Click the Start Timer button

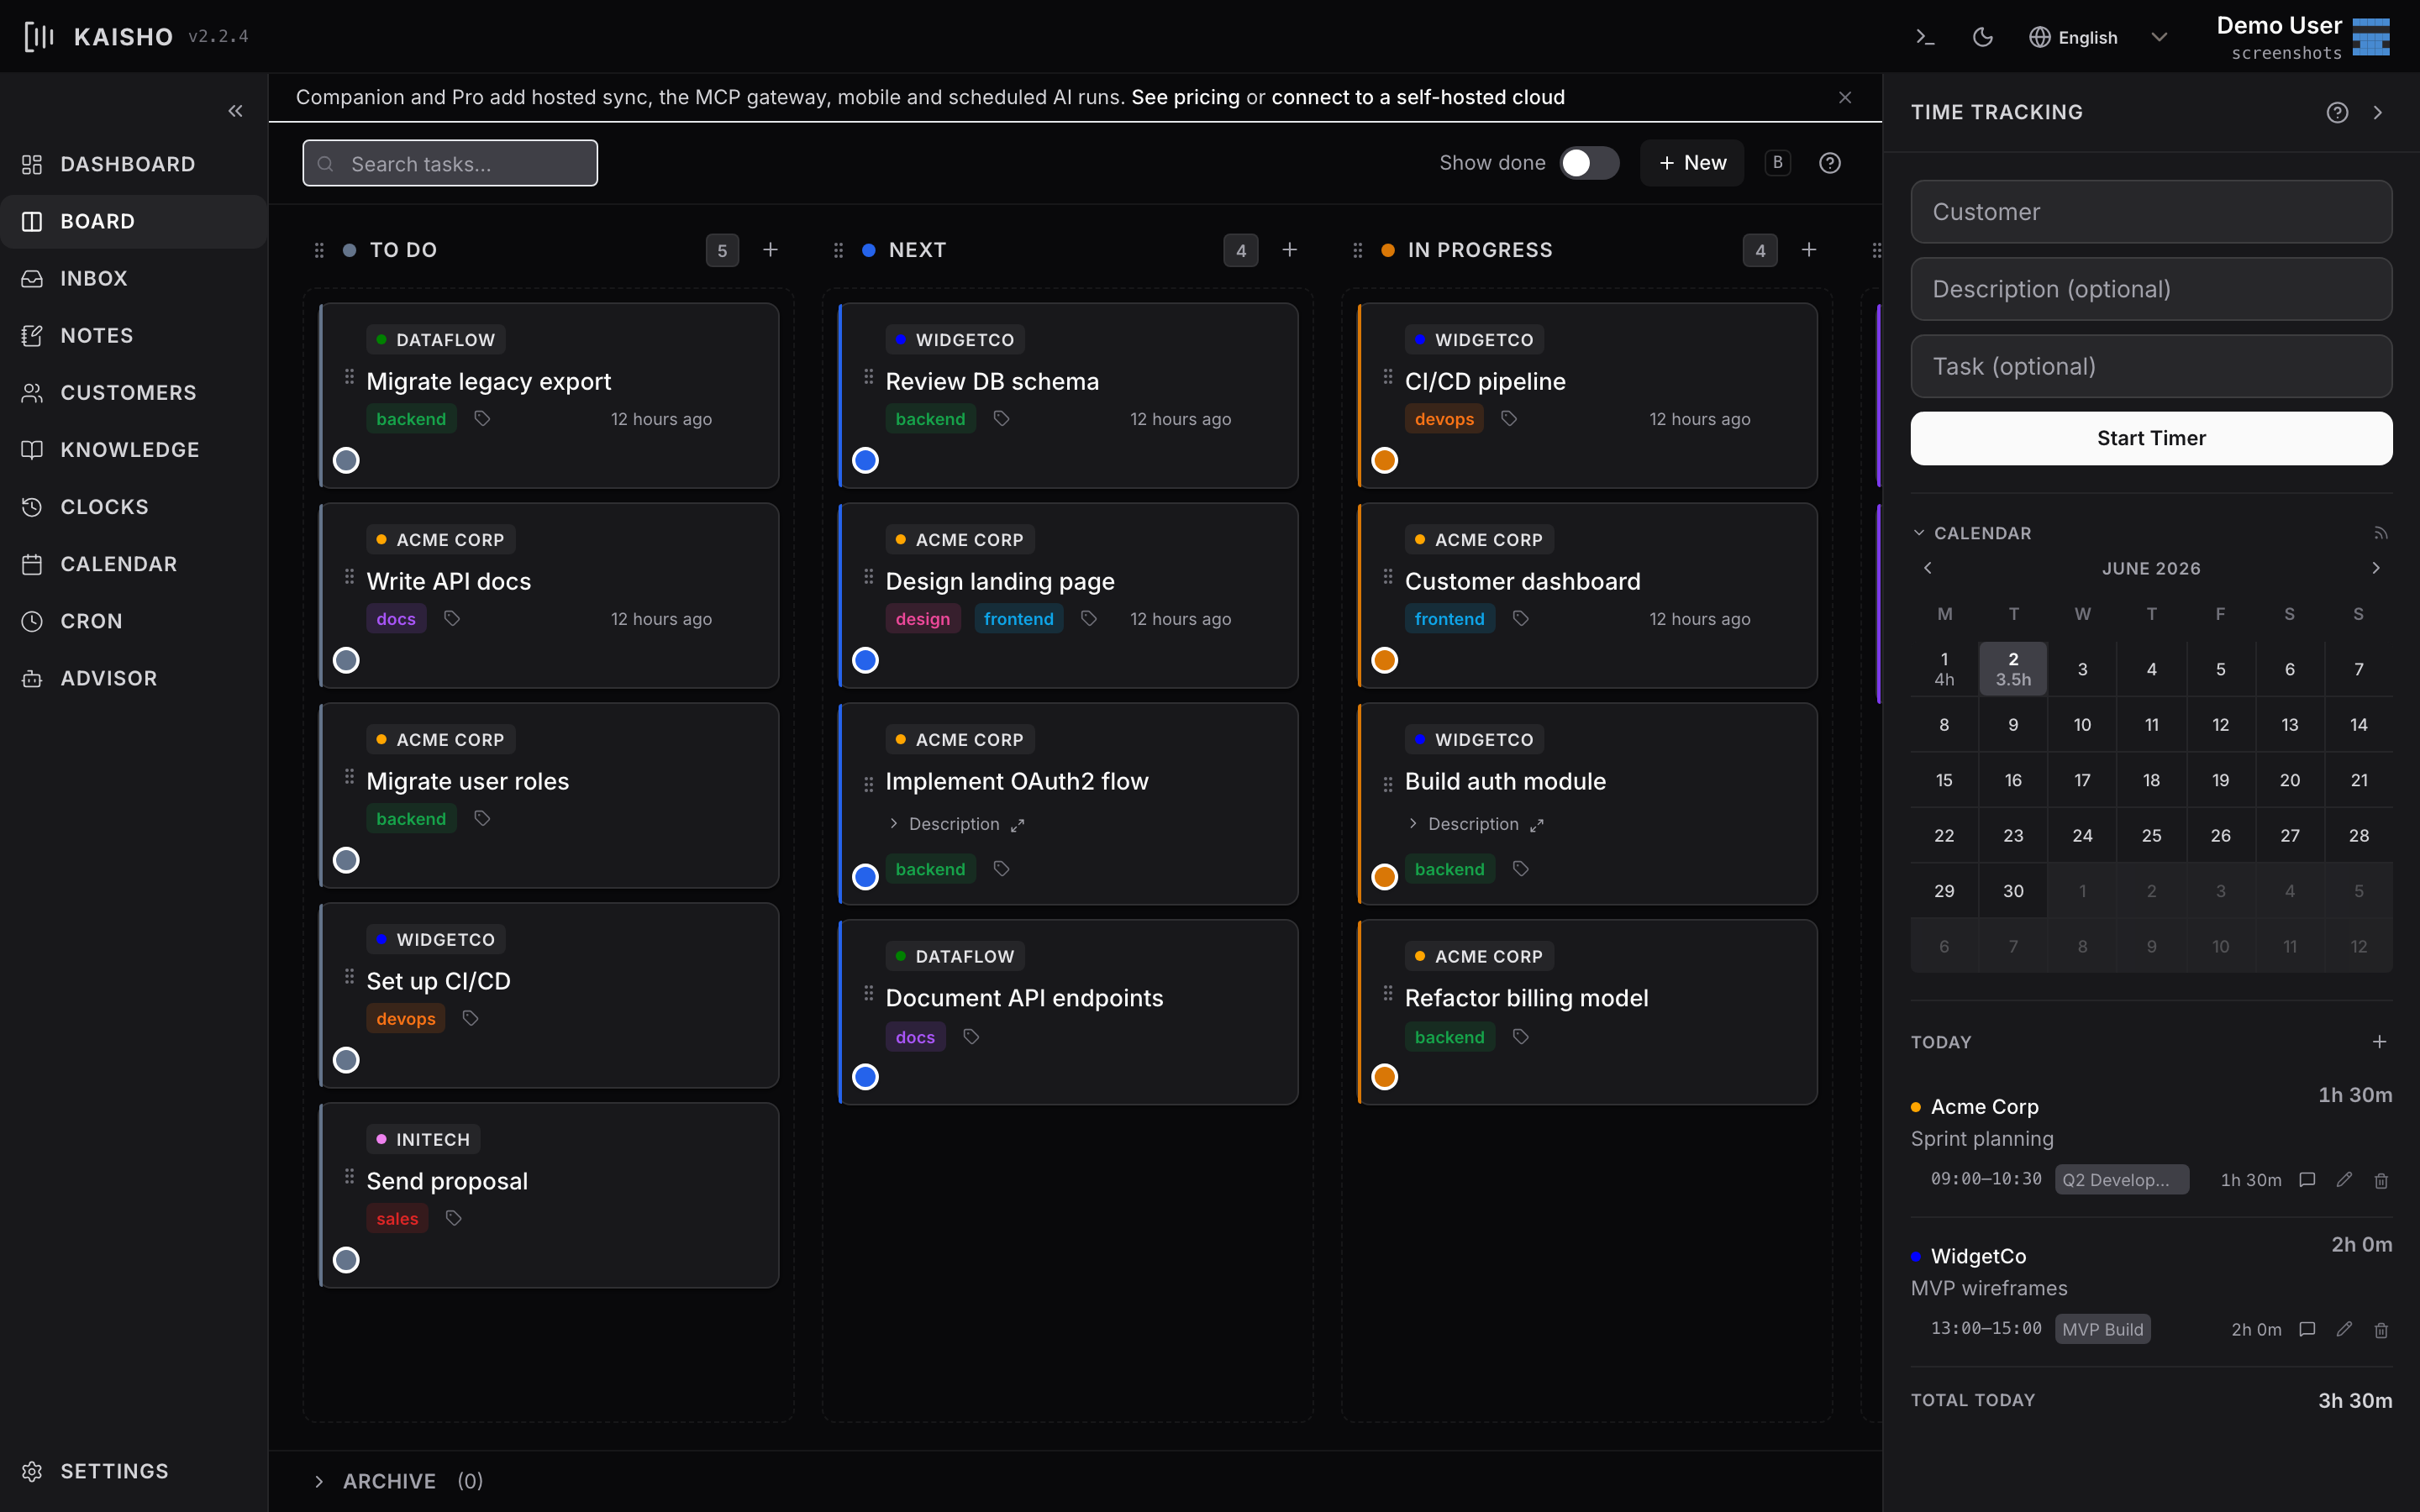click(x=2151, y=438)
